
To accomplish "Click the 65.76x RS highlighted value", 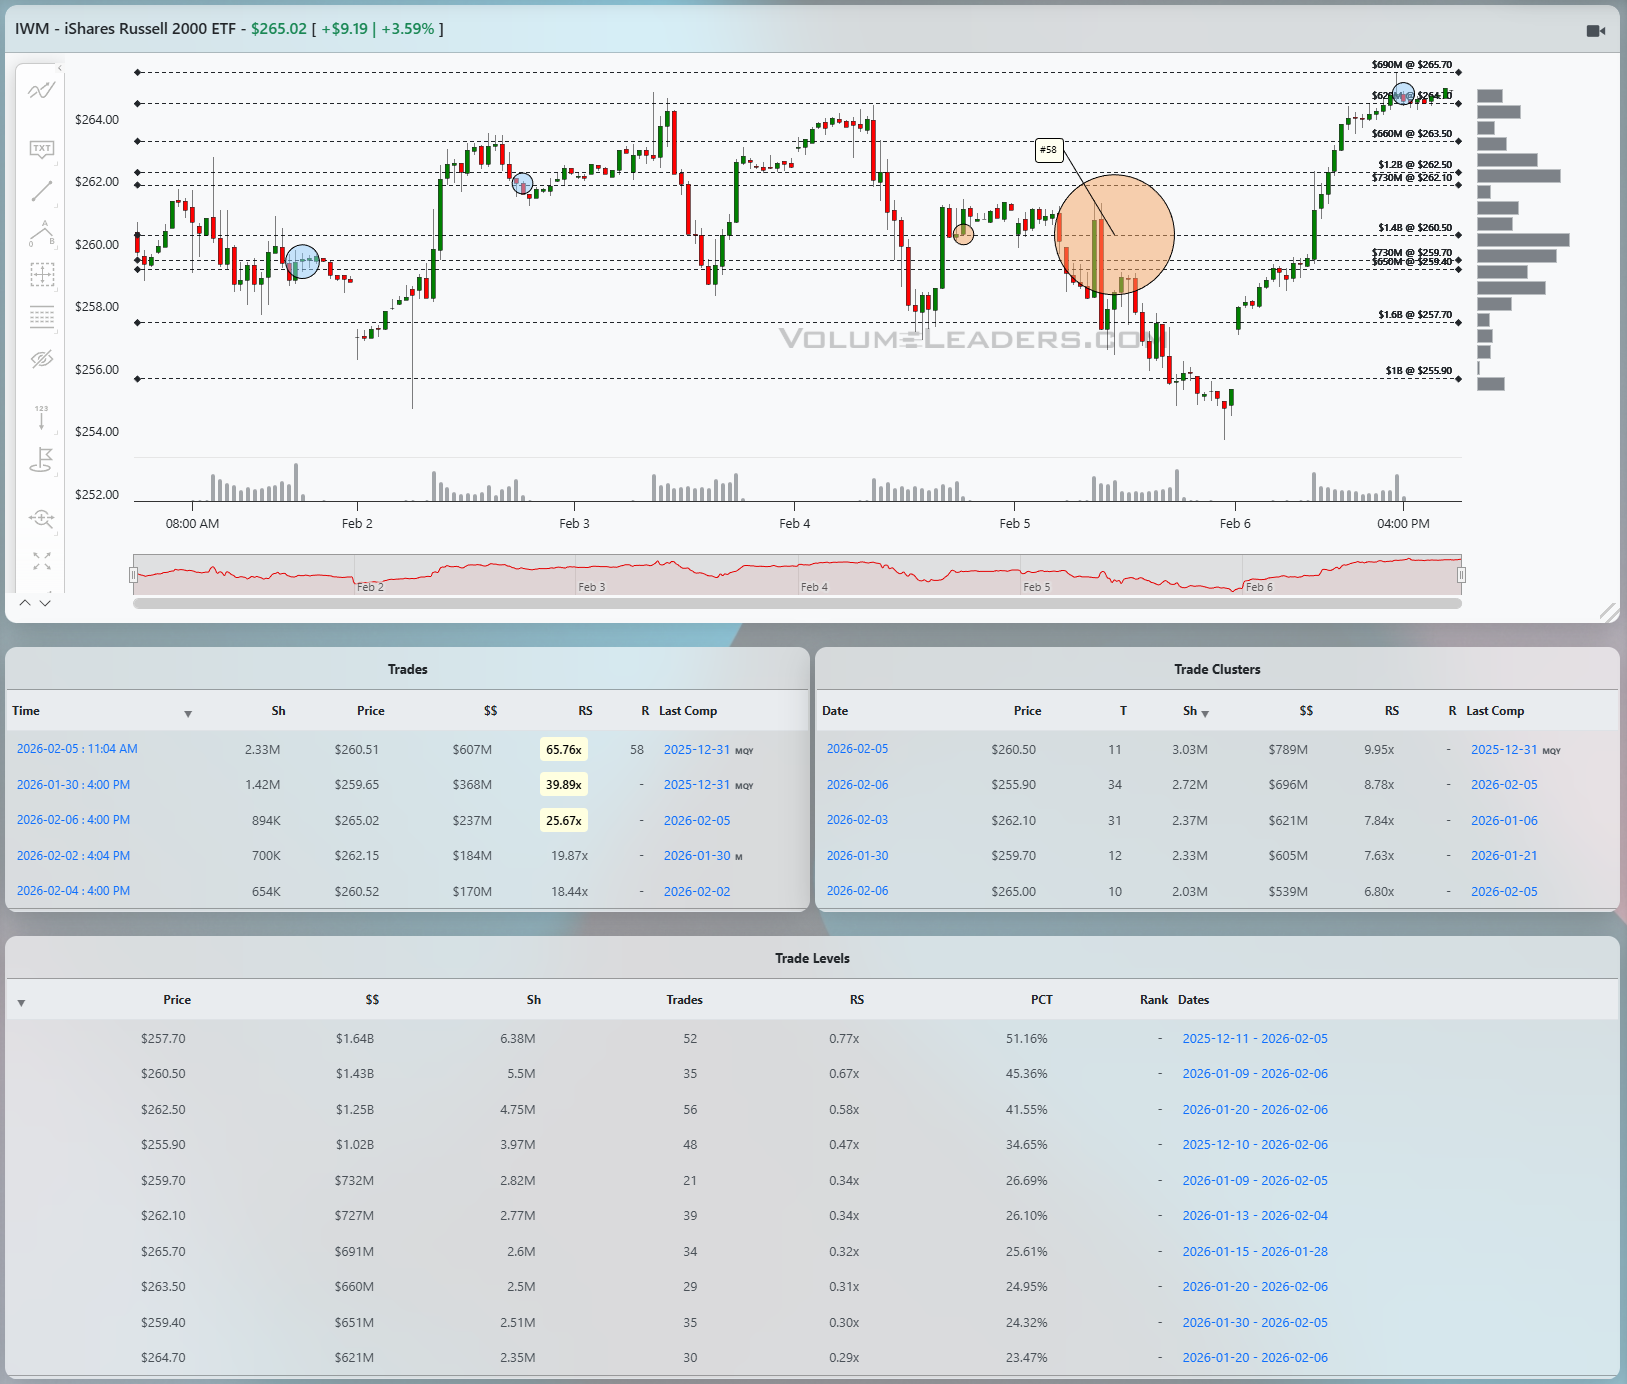I will (x=564, y=750).
